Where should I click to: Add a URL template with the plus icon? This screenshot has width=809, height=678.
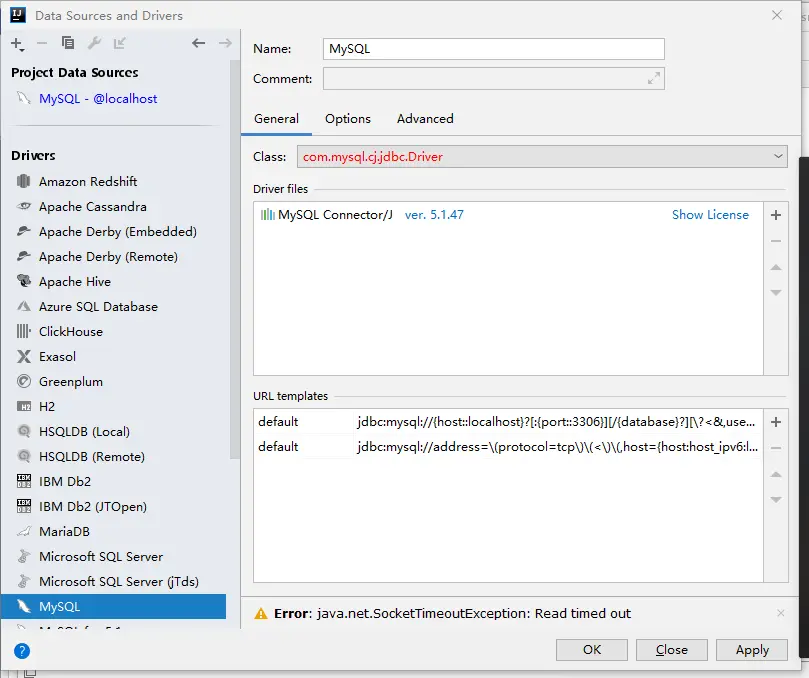click(776, 422)
